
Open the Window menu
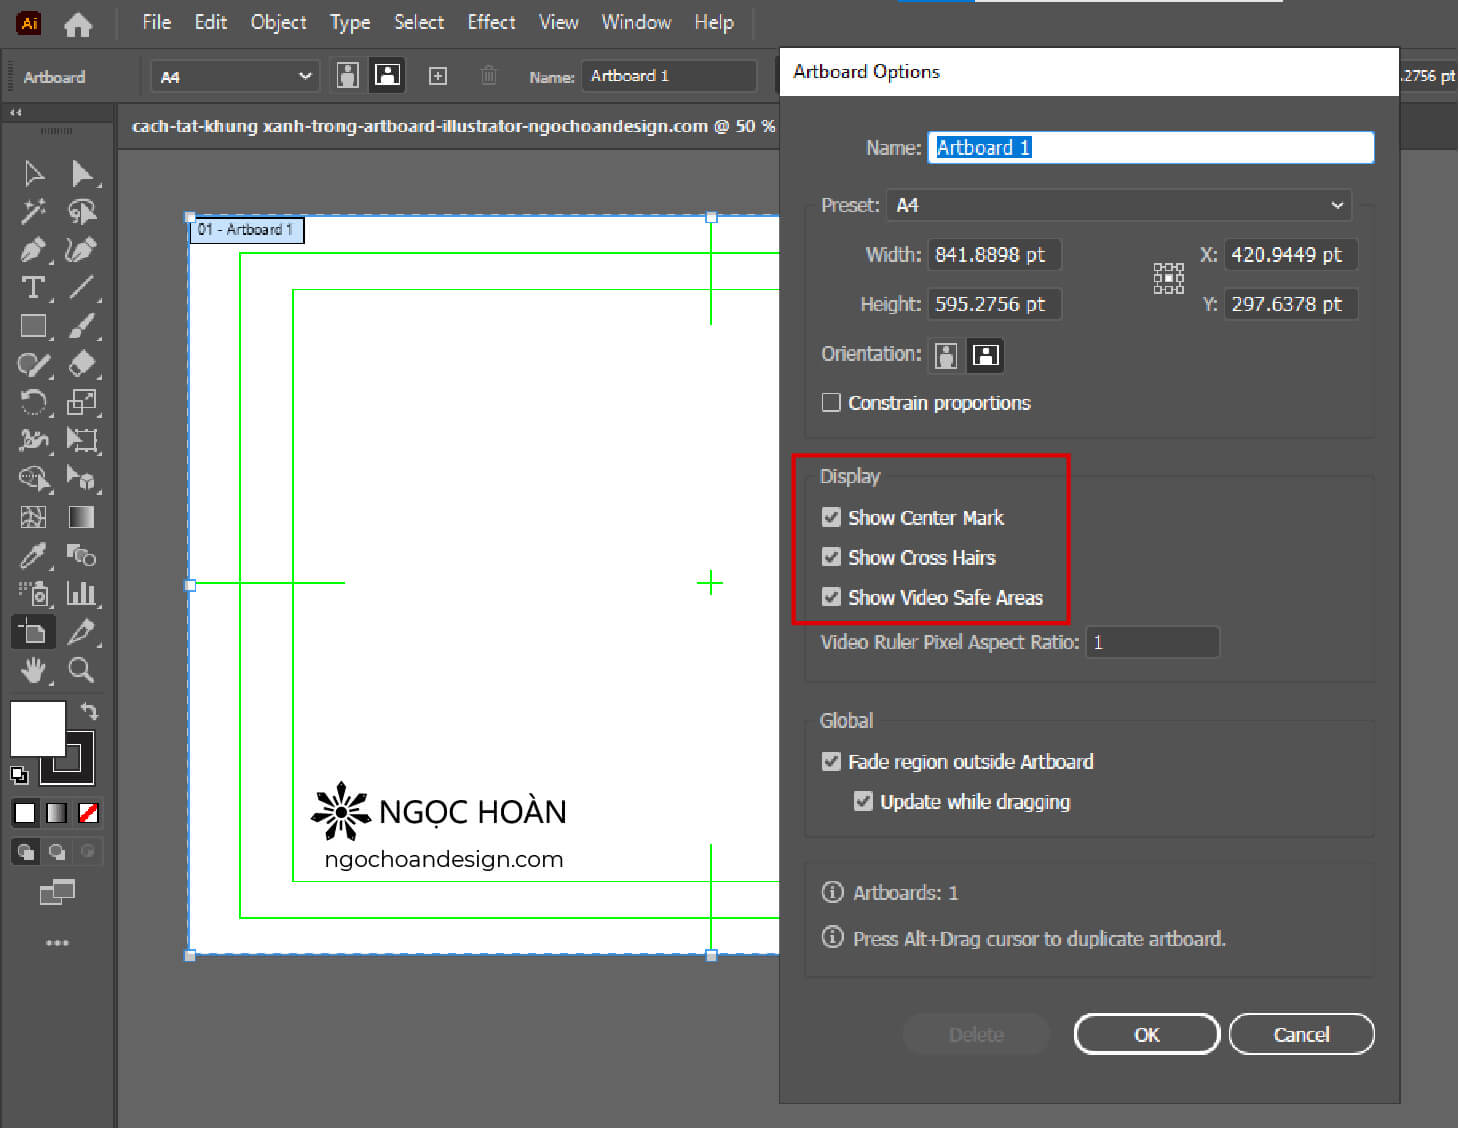pos(636,22)
